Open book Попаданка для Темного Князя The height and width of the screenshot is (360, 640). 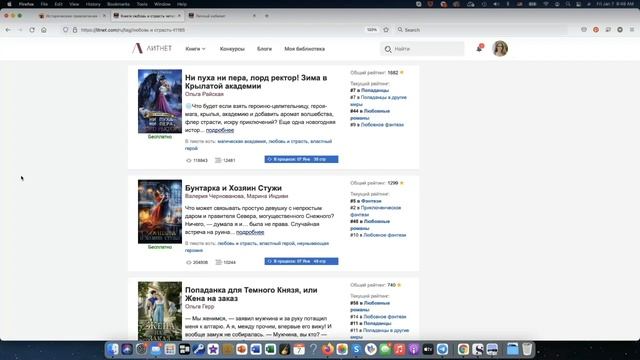tap(251, 294)
